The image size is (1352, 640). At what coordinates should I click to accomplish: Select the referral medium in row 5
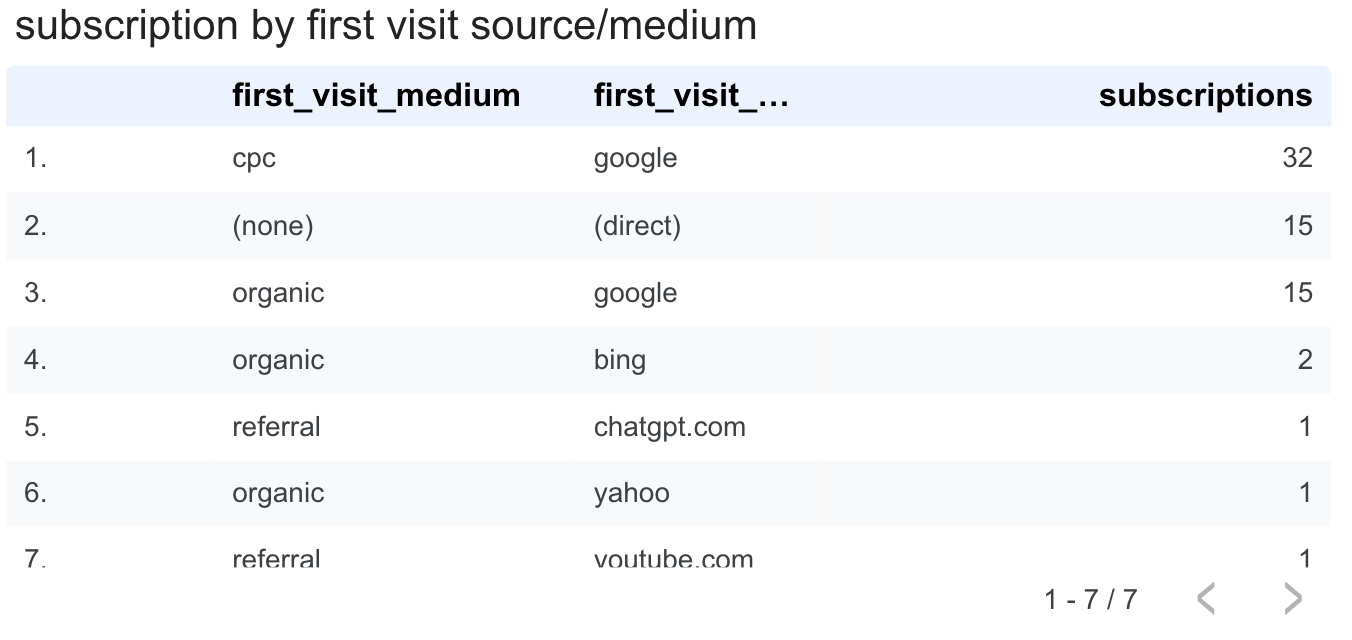pos(276,427)
